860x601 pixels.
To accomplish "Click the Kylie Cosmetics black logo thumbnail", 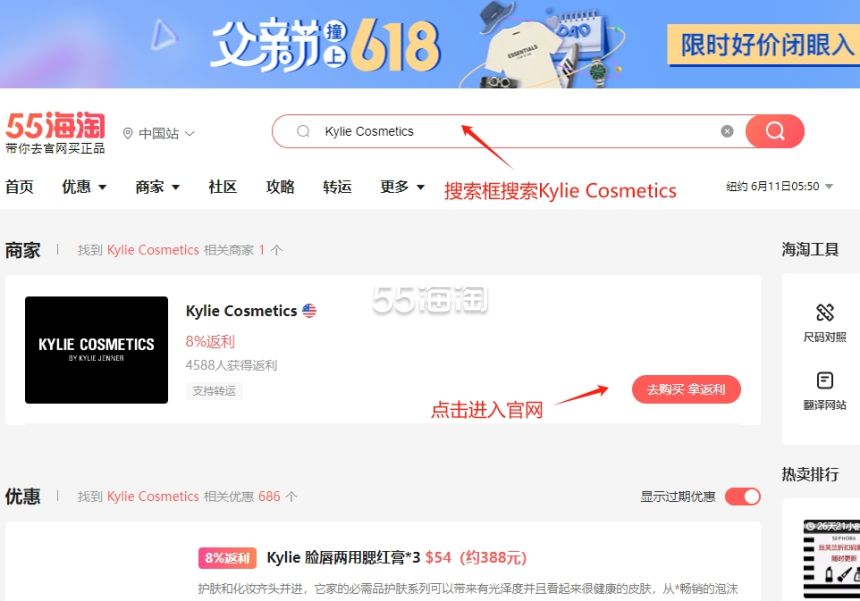I will coord(97,350).
